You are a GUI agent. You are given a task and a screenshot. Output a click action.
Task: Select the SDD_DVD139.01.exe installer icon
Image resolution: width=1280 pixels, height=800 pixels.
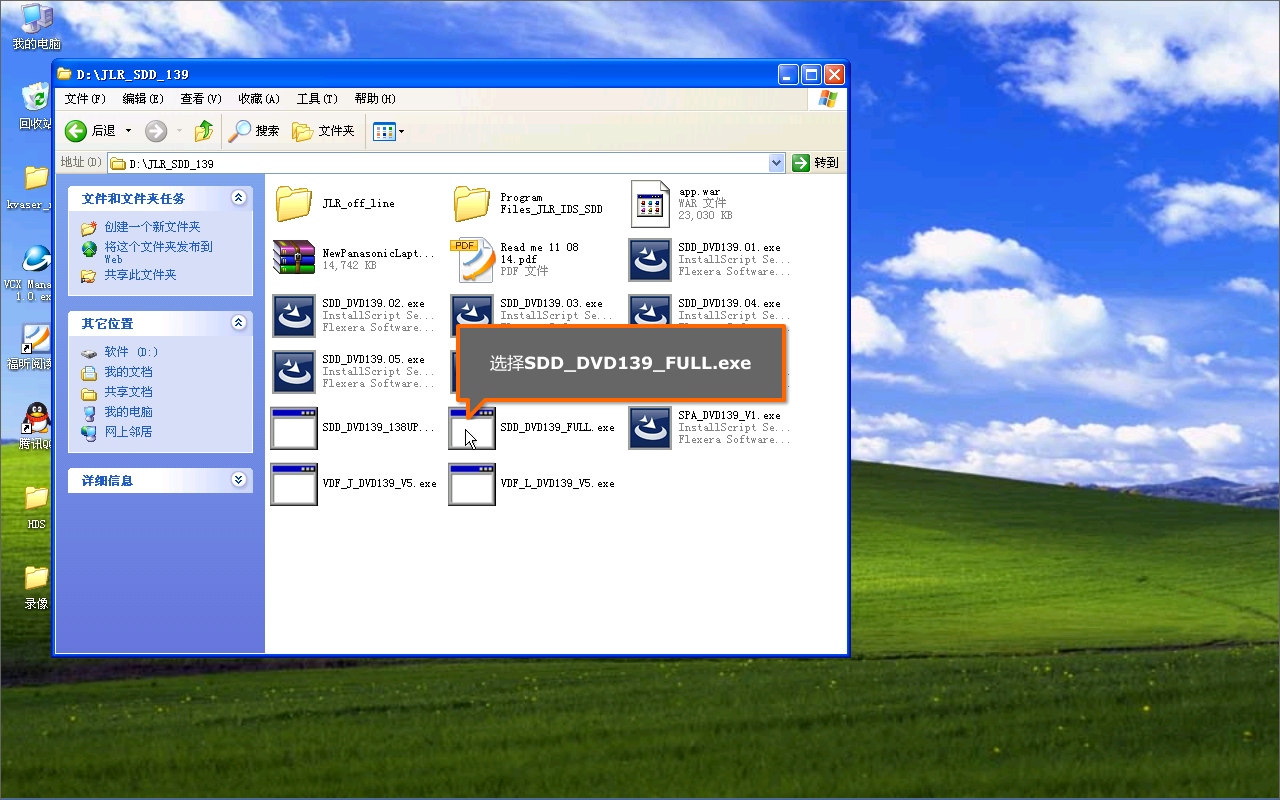coord(650,259)
